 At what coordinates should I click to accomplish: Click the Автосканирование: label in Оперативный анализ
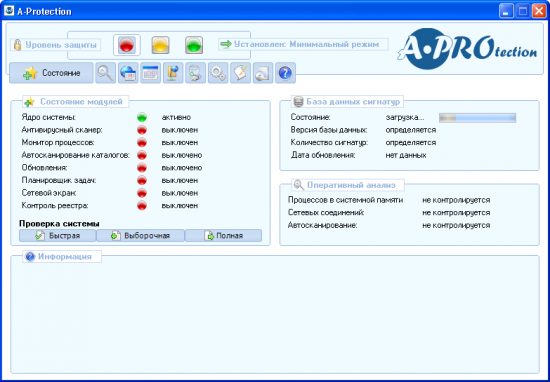(322, 226)
